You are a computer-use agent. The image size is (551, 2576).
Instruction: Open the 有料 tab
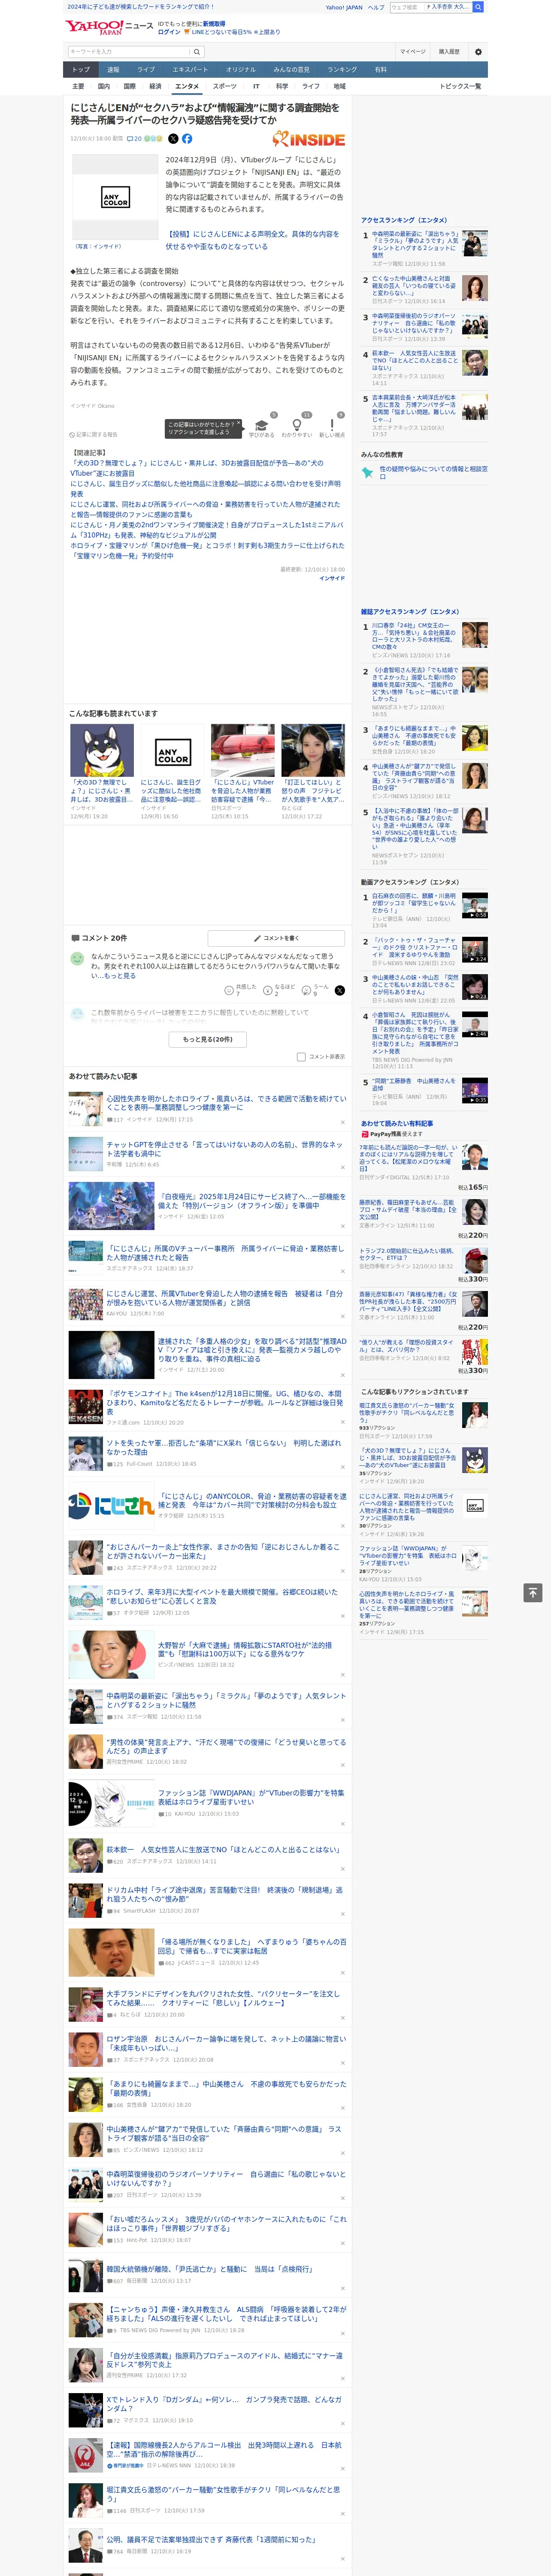tap(380, 70)
